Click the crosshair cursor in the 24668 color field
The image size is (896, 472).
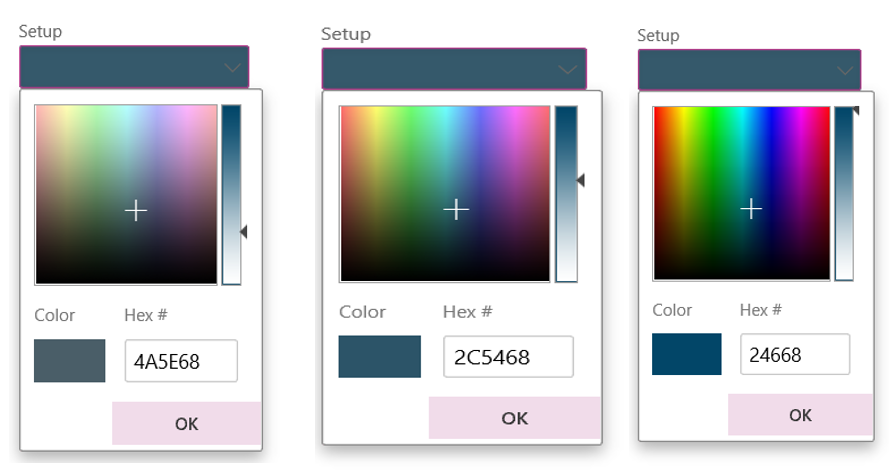pyautogui.click(x=750, y=208)
